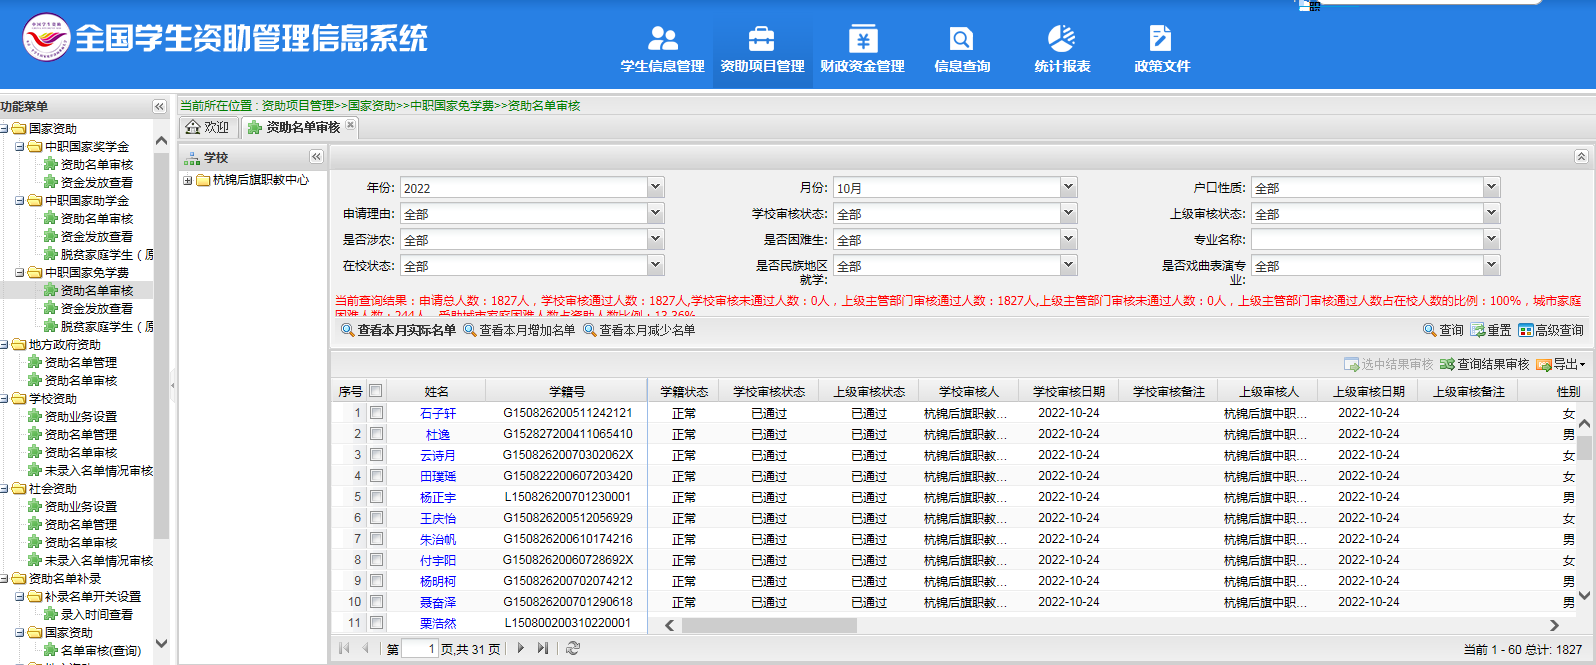This screenshot has height=665, width=1596.
Task: Open 导出 export menu
Action: click(x=1560, y=364)
